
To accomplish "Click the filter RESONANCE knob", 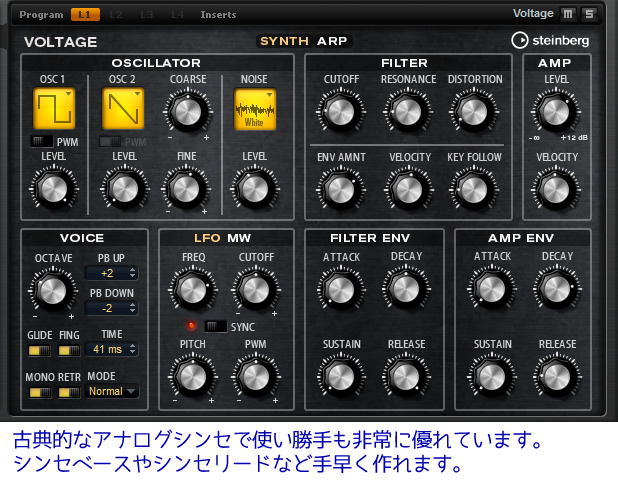I will [408, 112].
